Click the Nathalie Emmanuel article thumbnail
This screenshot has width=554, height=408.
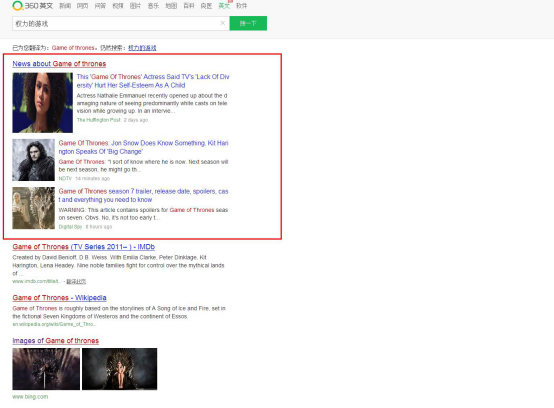[x=42, y=103]
